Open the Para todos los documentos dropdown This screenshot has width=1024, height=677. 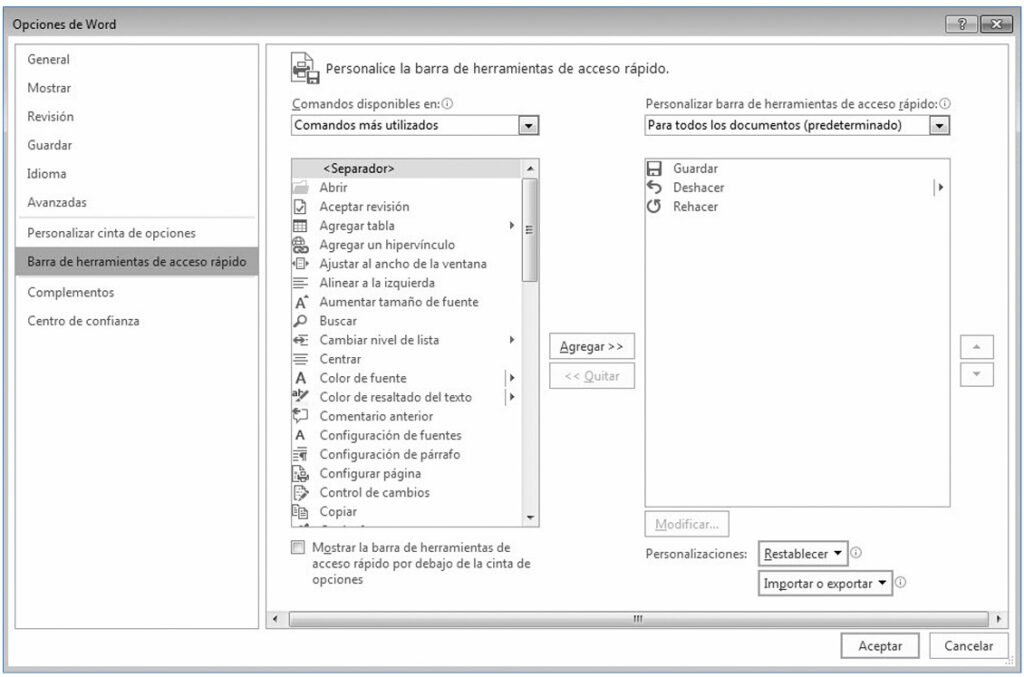(x=939, y=125)
